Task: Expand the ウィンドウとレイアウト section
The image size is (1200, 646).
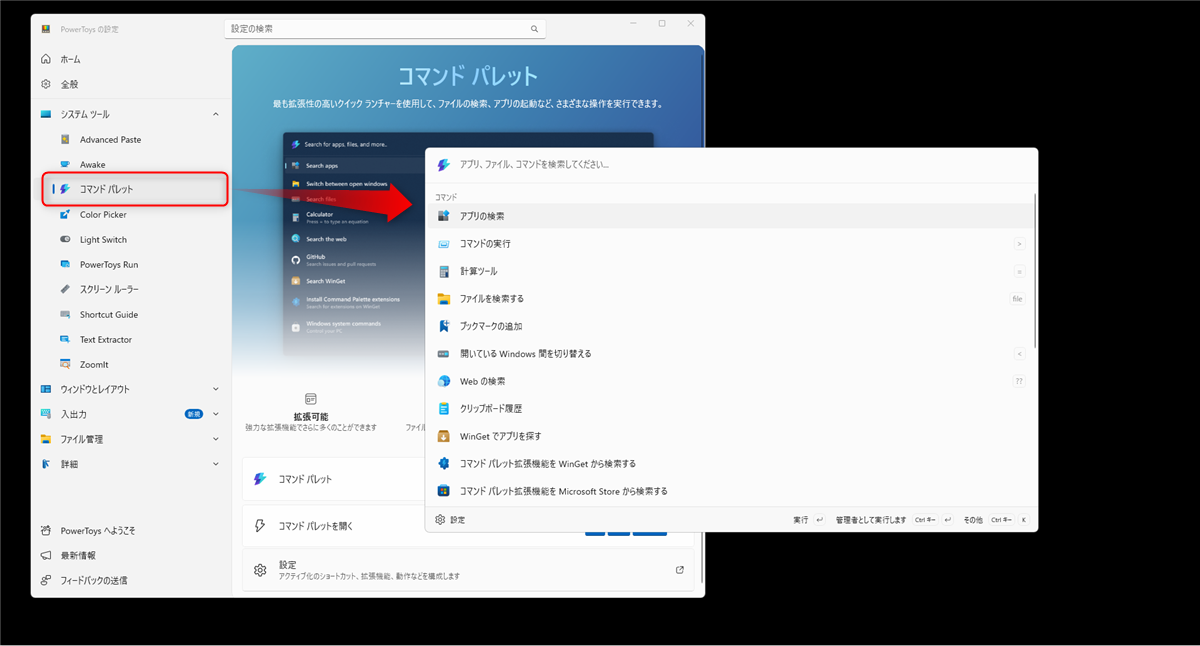Action: click(x=216, y=389)
